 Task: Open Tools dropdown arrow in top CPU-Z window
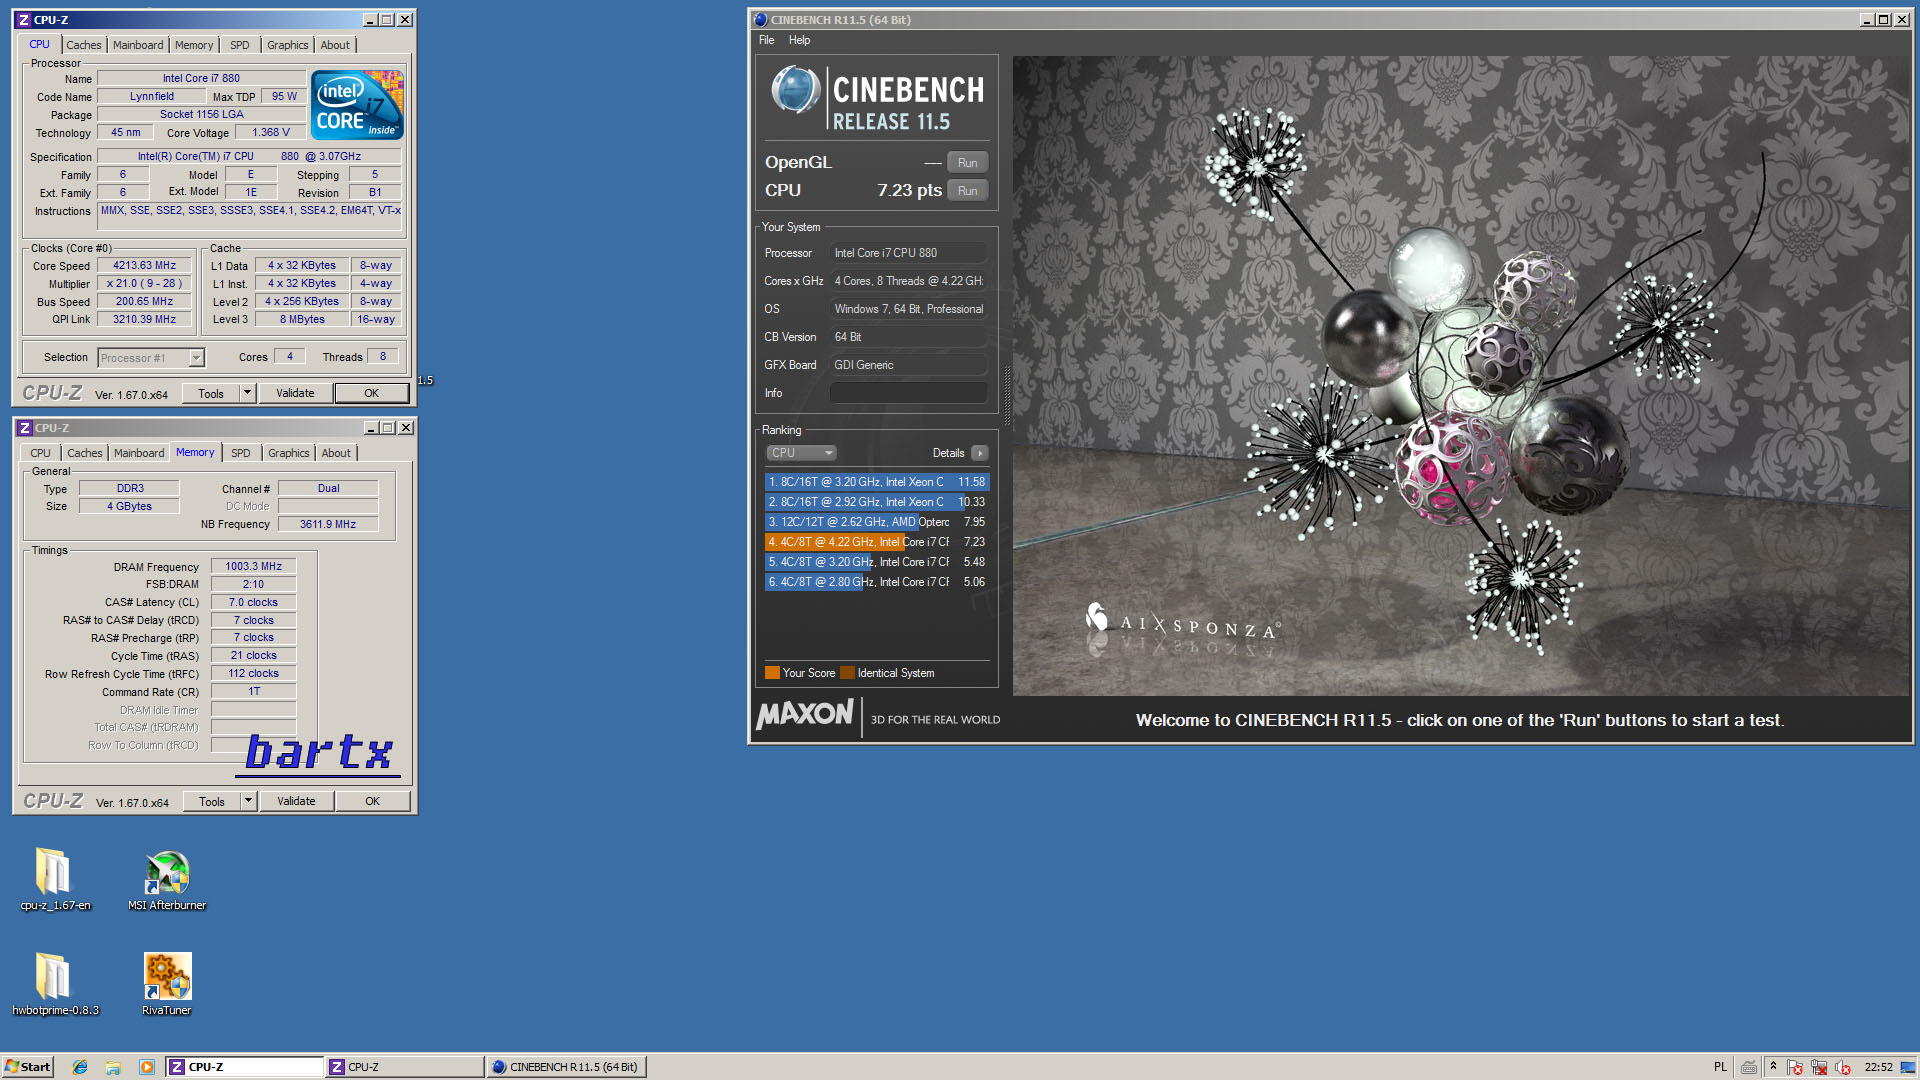[x=248, y=393]
